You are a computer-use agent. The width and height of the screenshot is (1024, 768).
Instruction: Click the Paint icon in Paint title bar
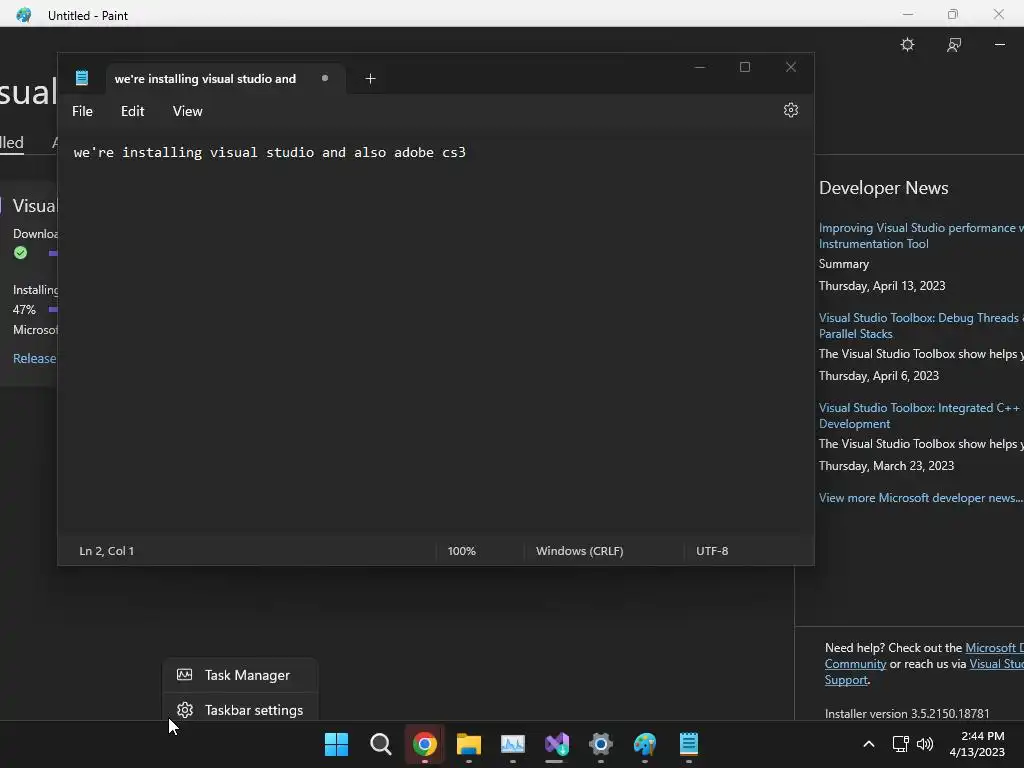tap(24, 14)
